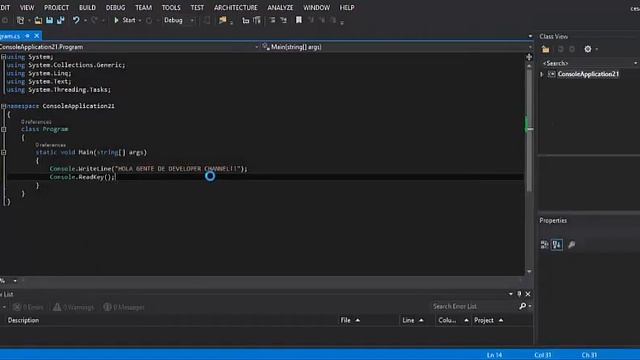Open the Start button dropdown arrow
The image size is (640, 360).
pos(140,20)
